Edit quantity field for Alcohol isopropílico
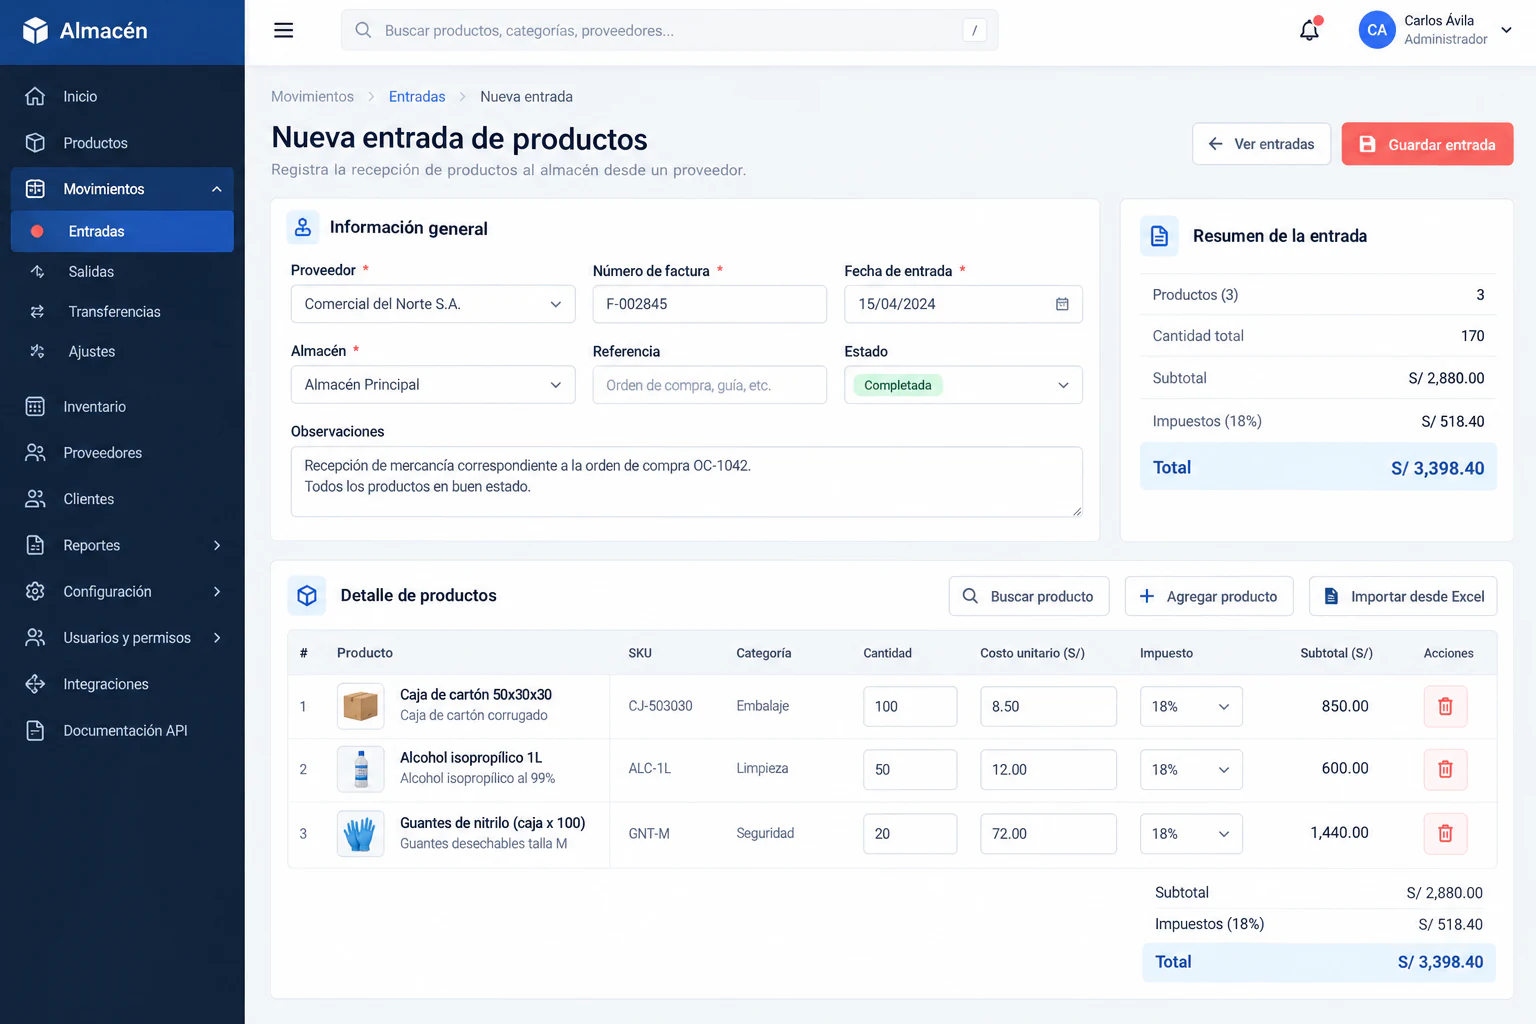 pos(910,769)
